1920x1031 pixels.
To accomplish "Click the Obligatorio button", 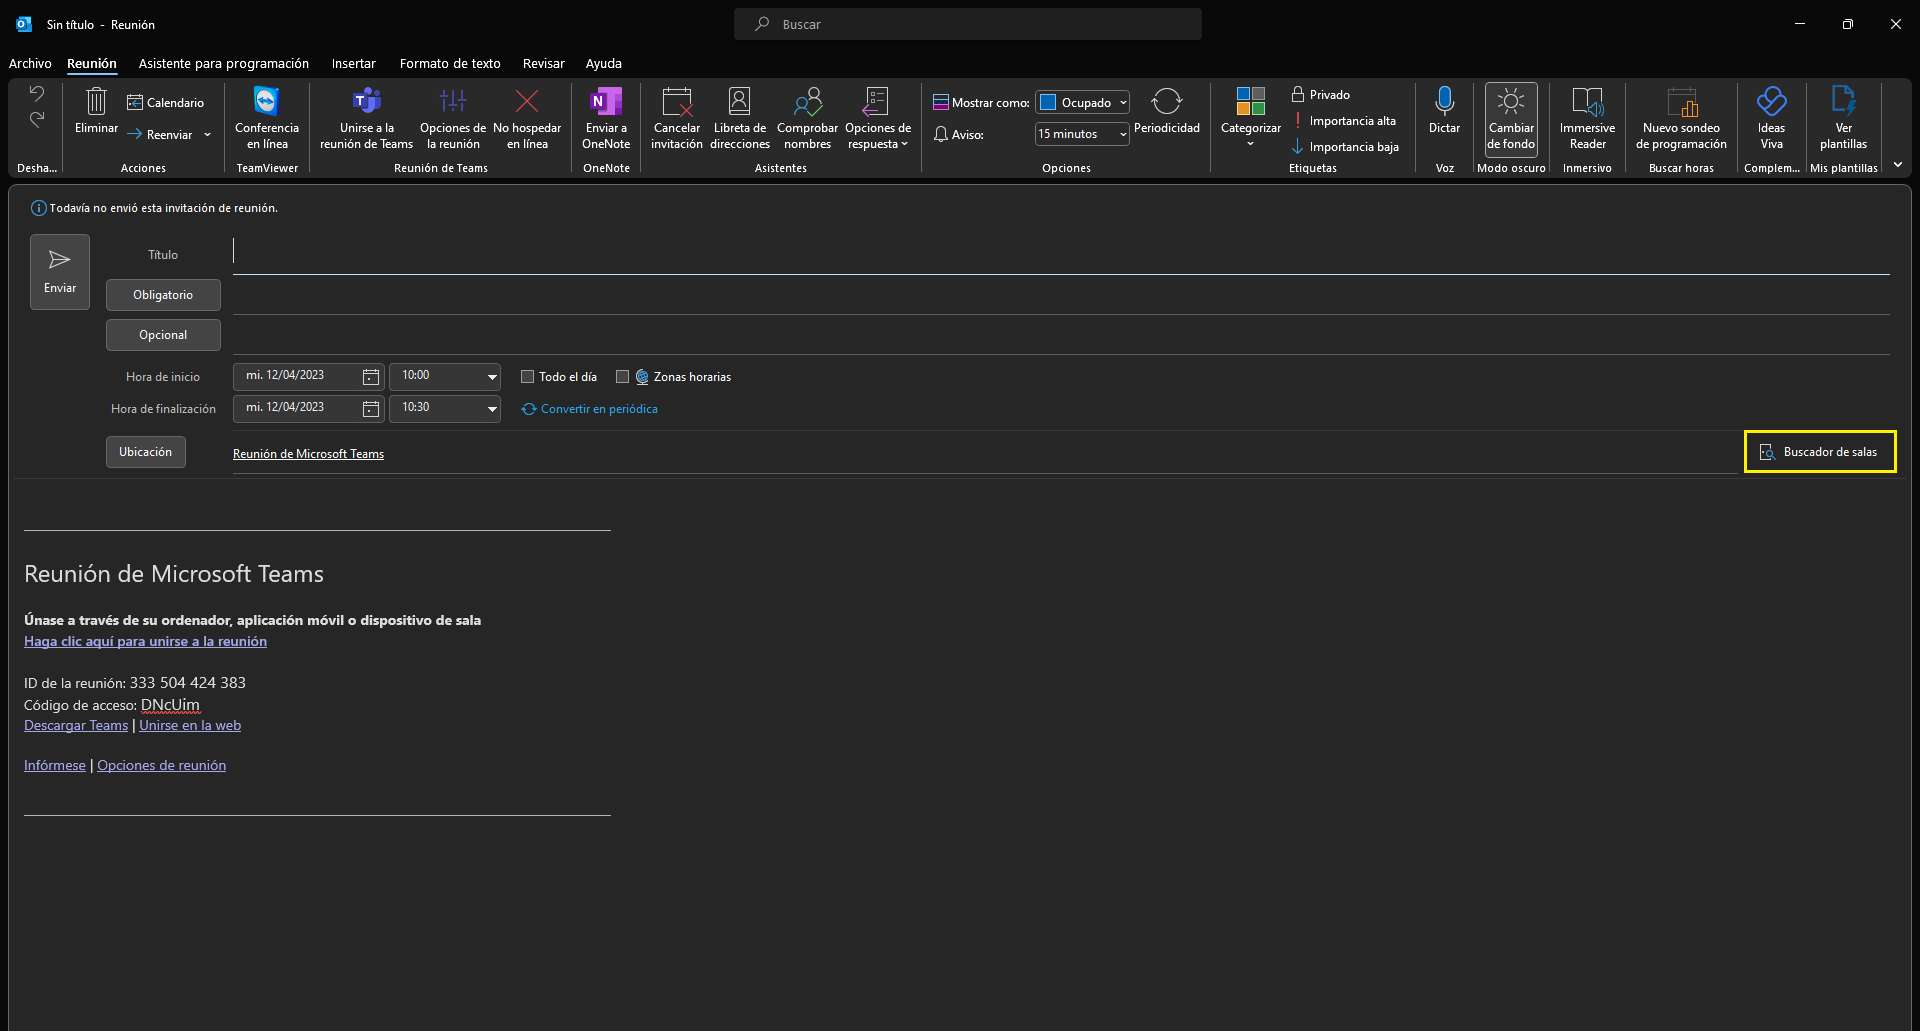I will (x=163, y=295).
